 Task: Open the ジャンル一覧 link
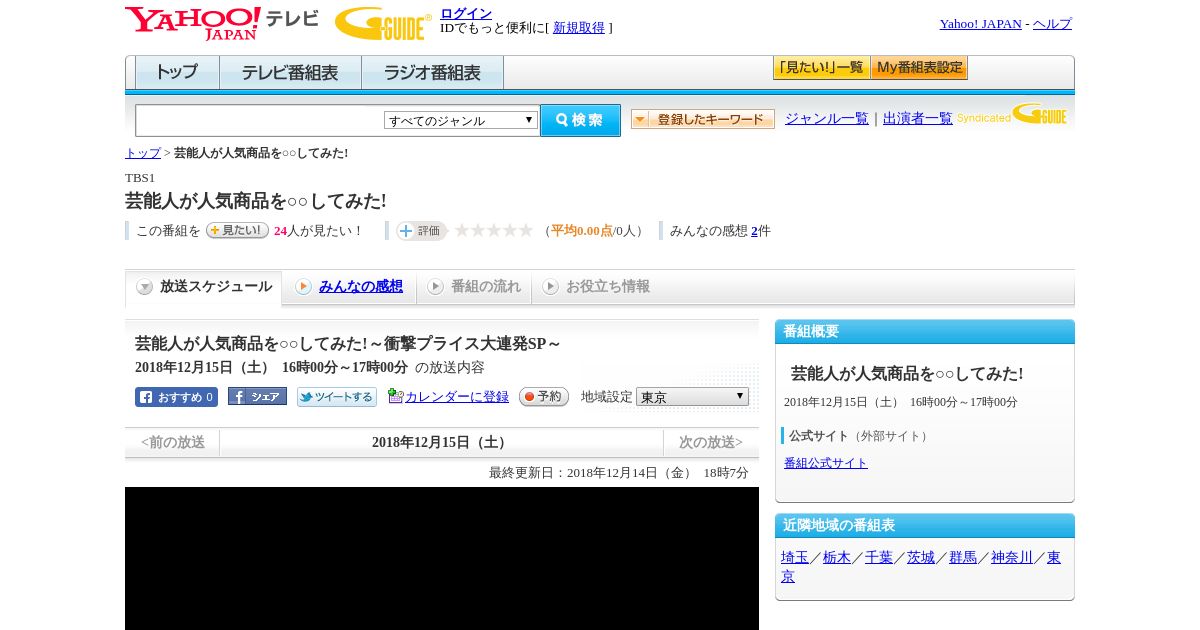827,119
